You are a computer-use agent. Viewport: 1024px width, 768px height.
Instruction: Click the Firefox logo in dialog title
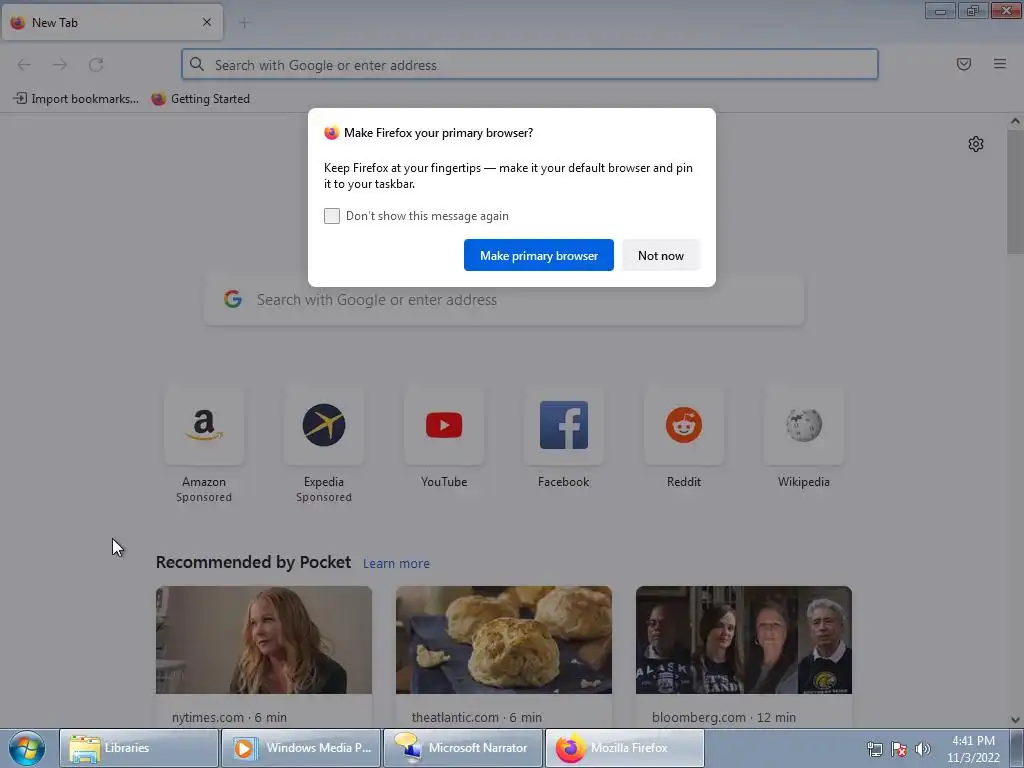[x=331, y=133]
